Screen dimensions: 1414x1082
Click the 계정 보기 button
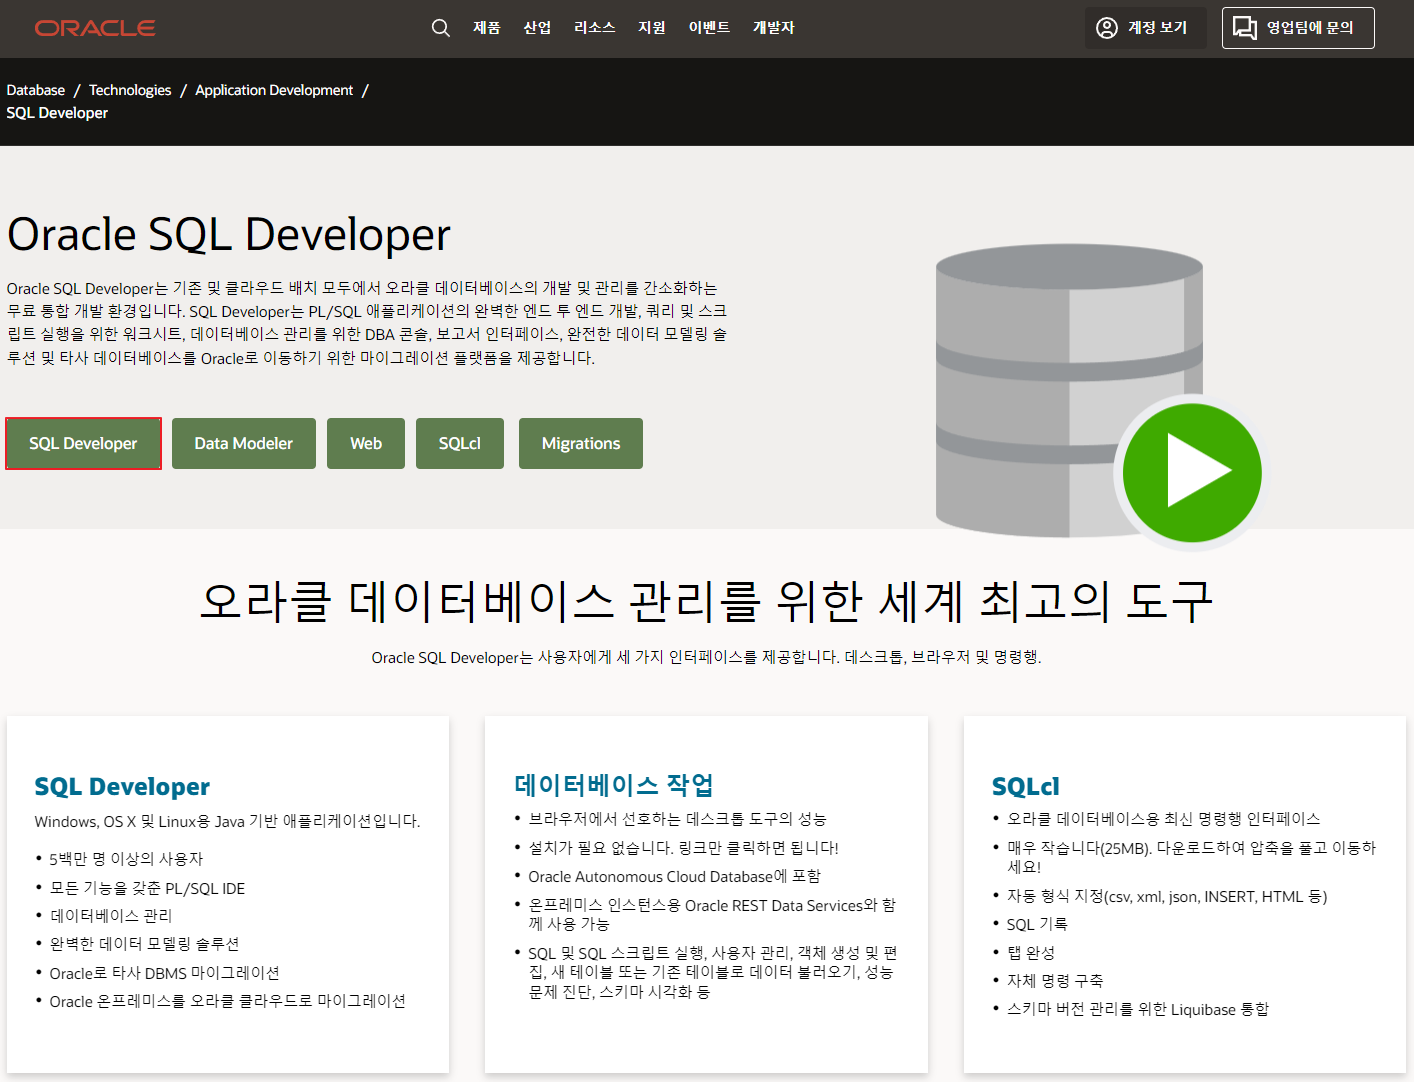pyautogui.click(x=1146, y=28)
